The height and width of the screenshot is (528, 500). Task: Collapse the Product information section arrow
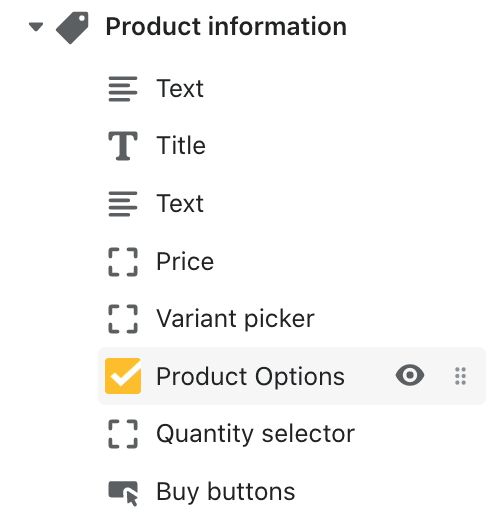tap(36, 27)
